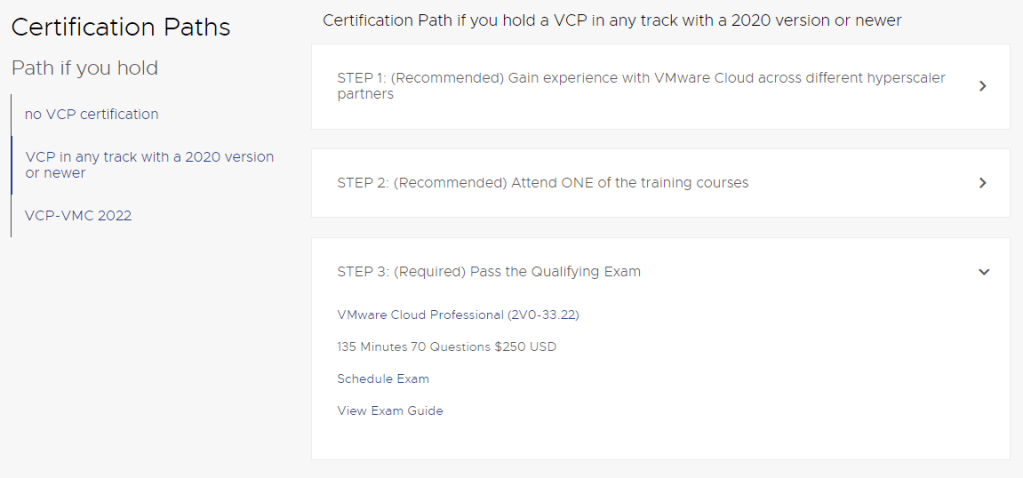Click the '$250 USD' exam price
This screenshot has height=478, width=1023.
525,347
